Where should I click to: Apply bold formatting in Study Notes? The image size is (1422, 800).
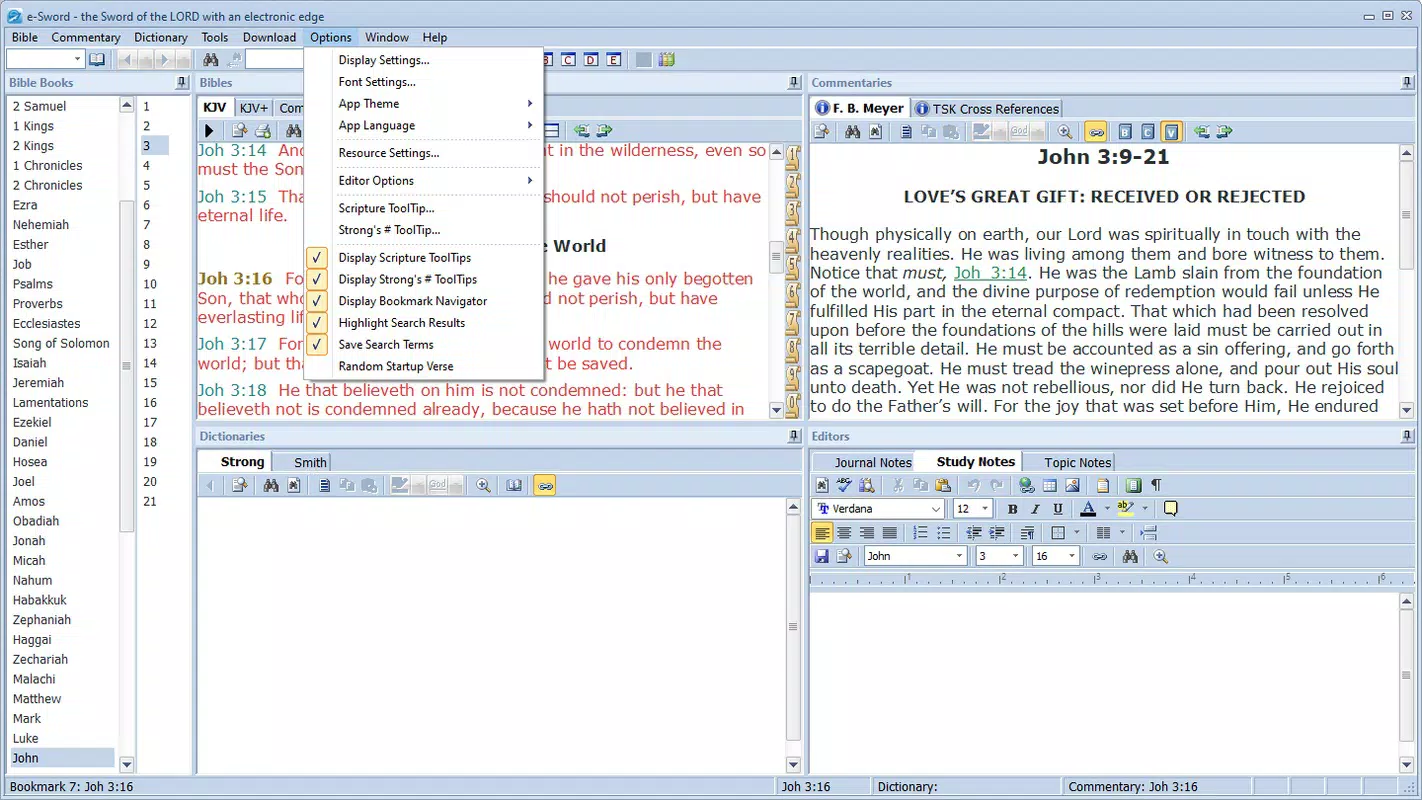point(1013,509)
